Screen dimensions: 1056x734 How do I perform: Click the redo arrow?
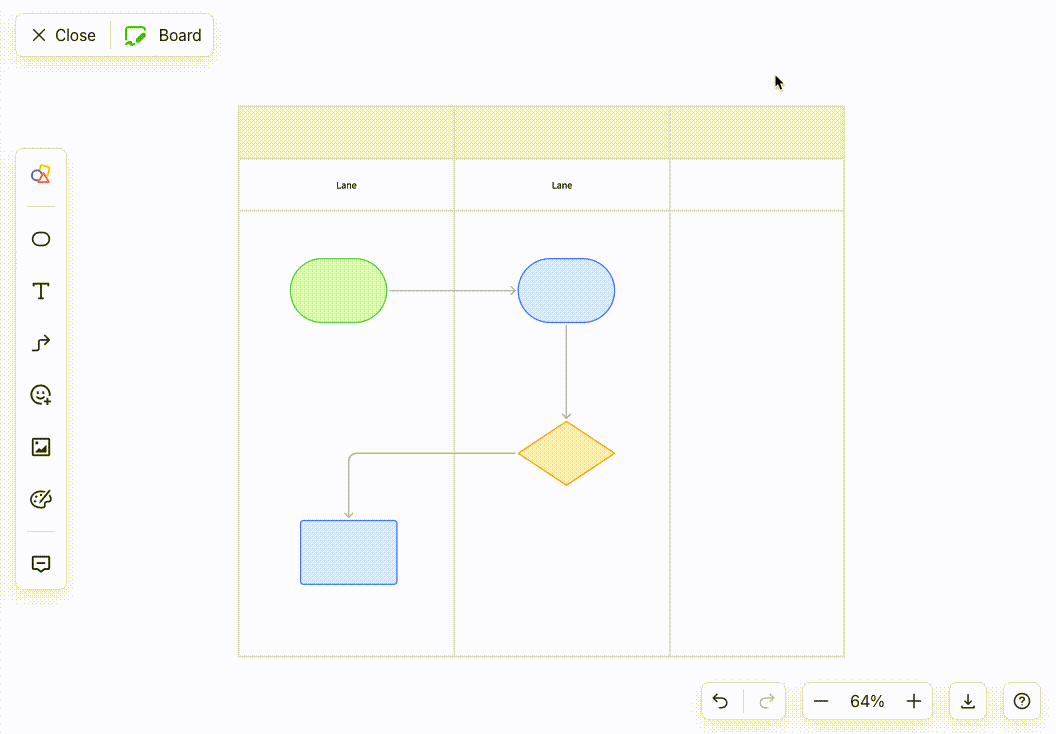(765, 701)
